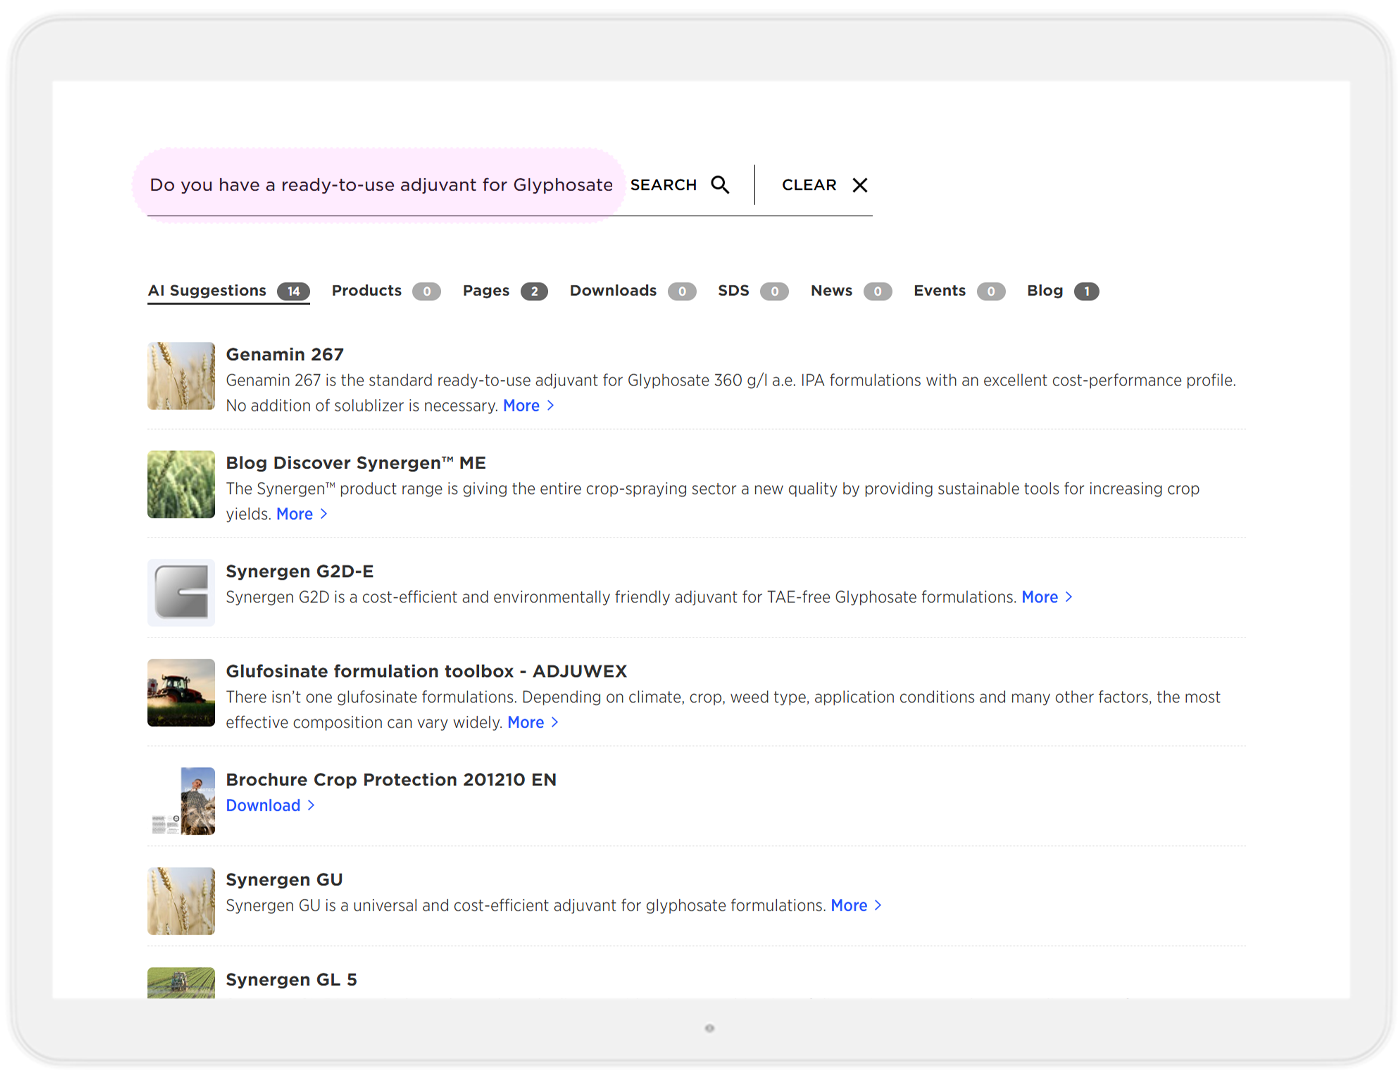Image resolution: width=1400 pixels, height=1075 pixels.
Task: Switch to the Products tab
Action: [x=386, y=291]
